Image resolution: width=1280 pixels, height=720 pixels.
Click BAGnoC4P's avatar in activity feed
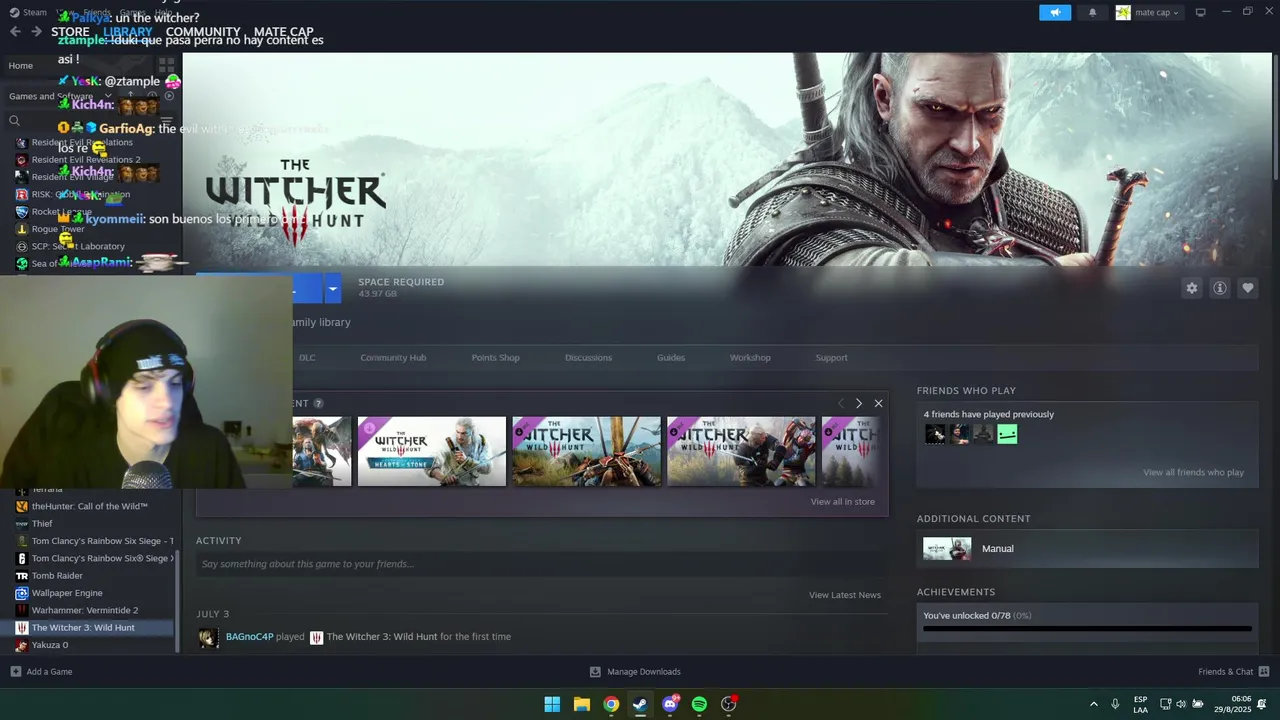(208, 637)
